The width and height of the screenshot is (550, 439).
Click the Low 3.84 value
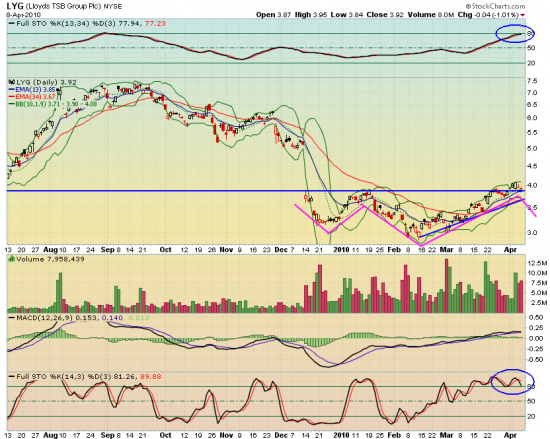[347, 15]
